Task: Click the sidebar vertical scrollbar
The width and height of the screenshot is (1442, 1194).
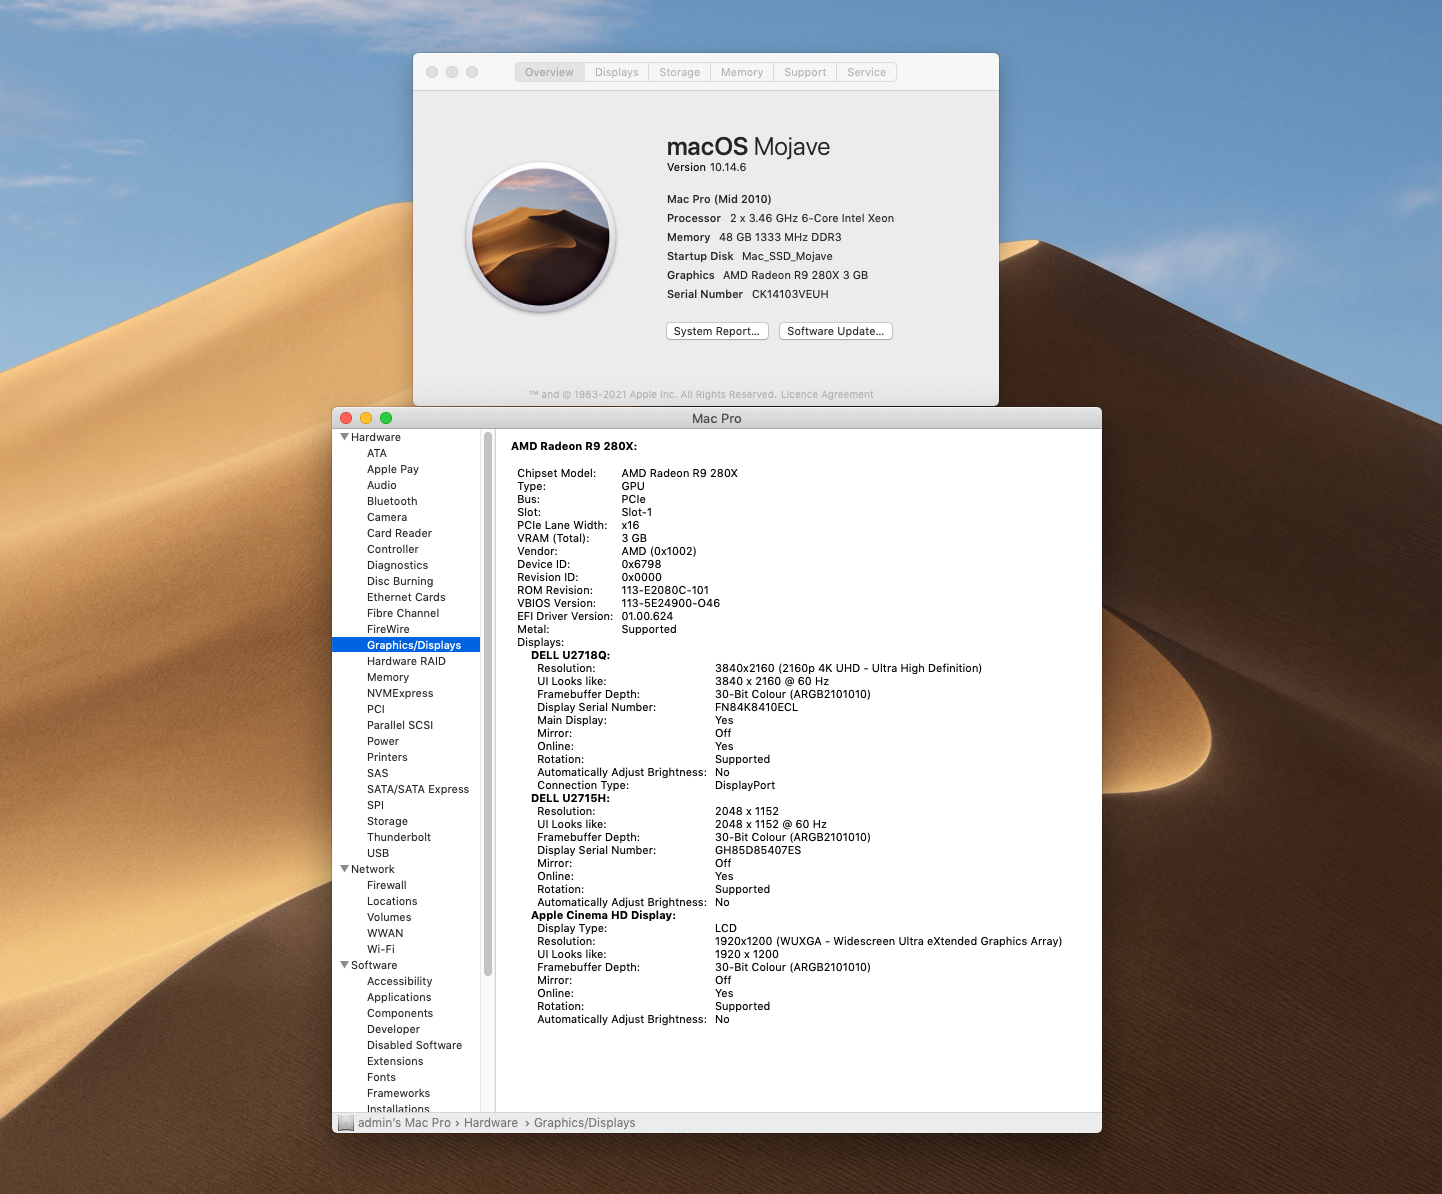Action: click(488, 704)
